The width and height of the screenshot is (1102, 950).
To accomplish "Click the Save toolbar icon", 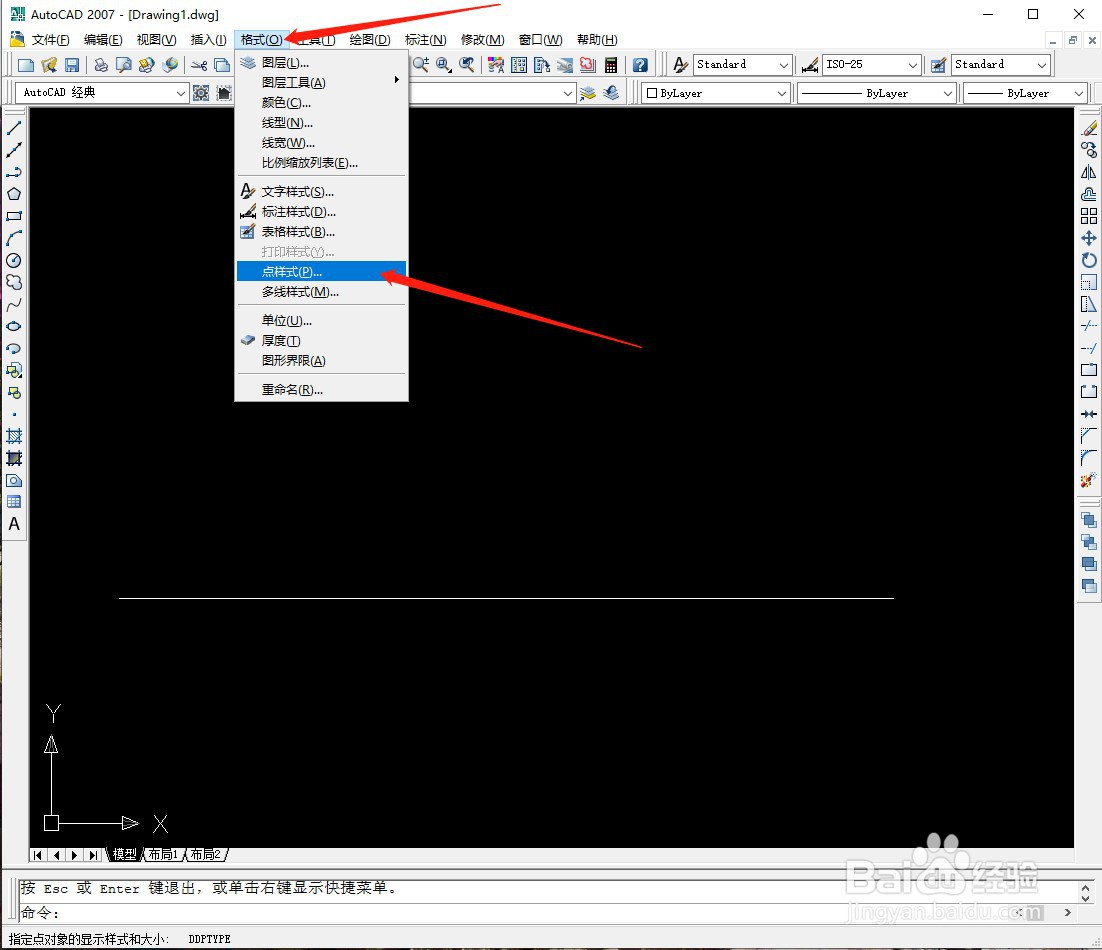I will coord(72,65).
